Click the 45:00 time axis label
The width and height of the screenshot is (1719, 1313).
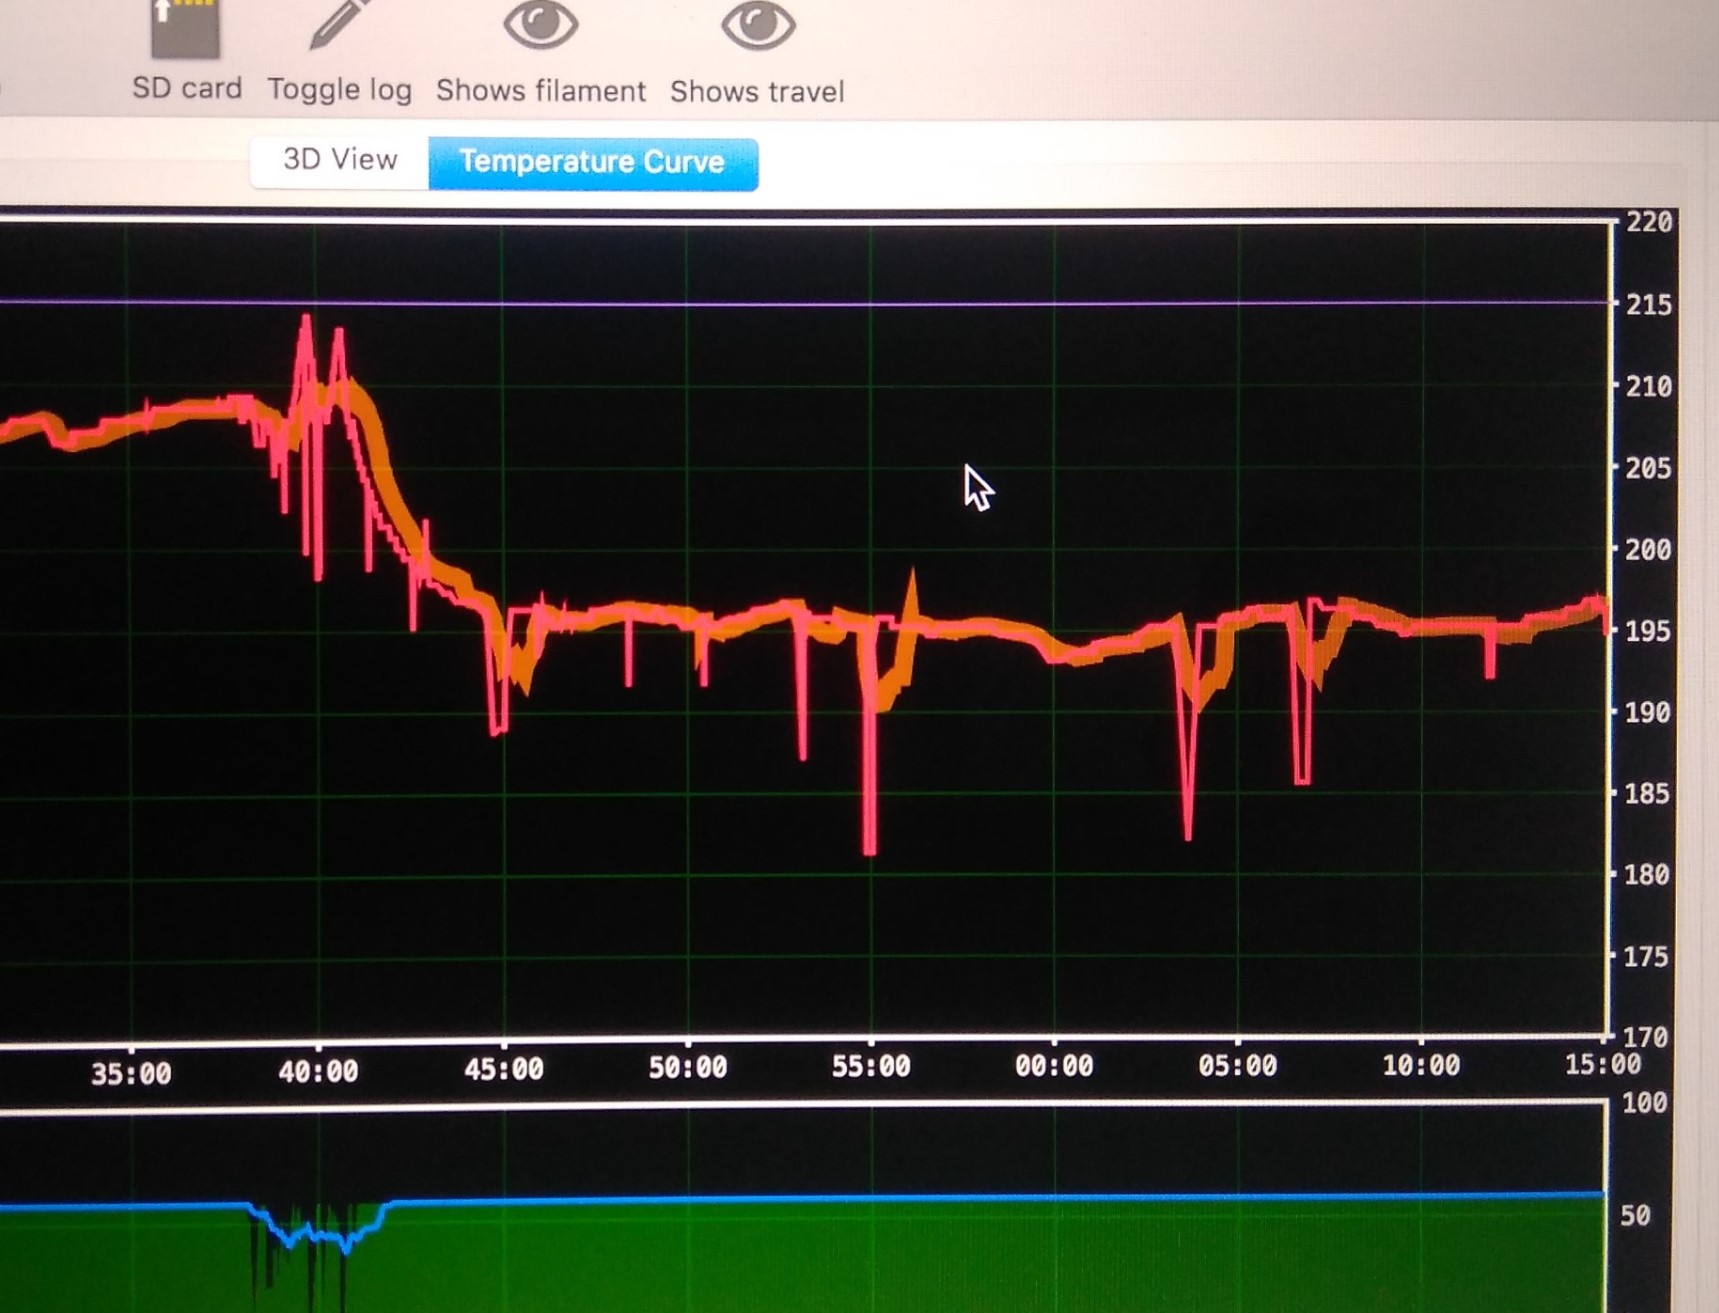[x=503, y=1070]
